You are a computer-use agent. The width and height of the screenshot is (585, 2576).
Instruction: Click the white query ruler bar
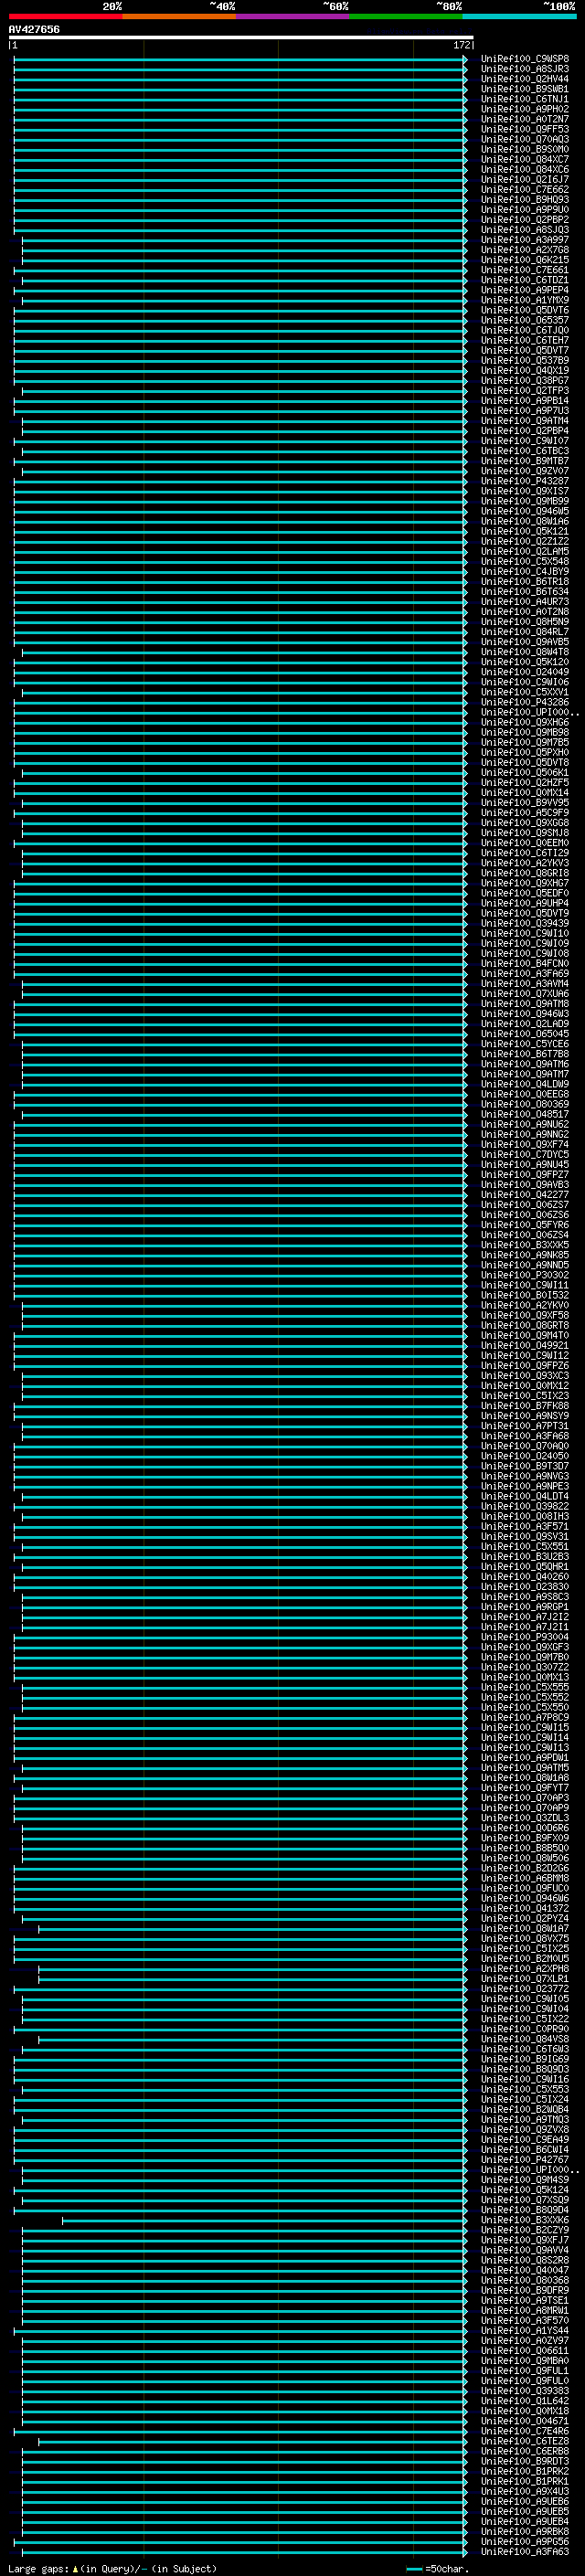tap(241, 37)
